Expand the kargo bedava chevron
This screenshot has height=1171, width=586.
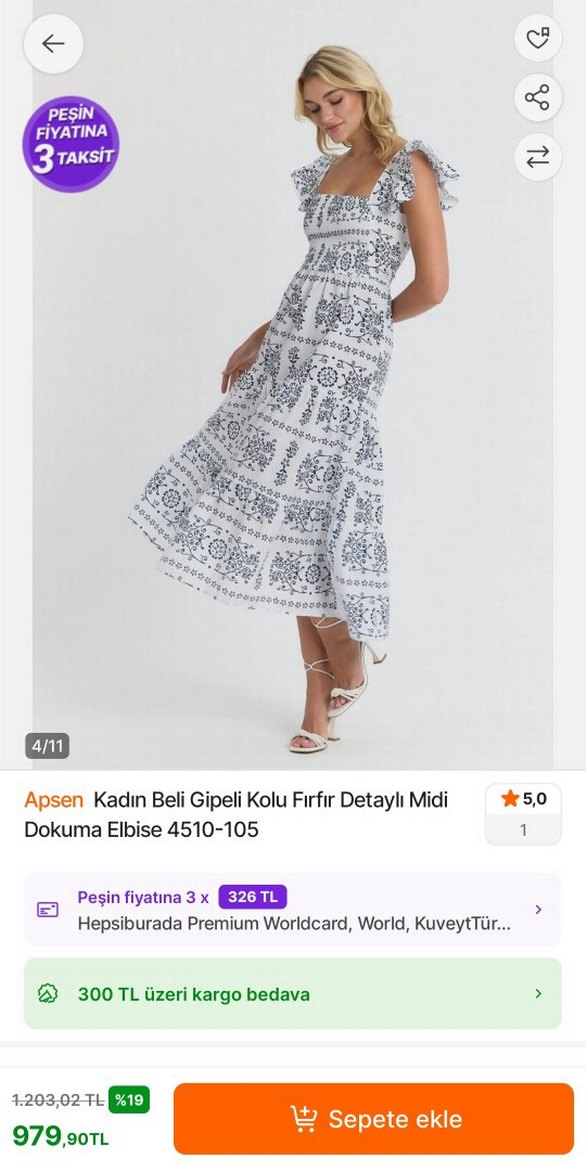[x=538, y=994]
